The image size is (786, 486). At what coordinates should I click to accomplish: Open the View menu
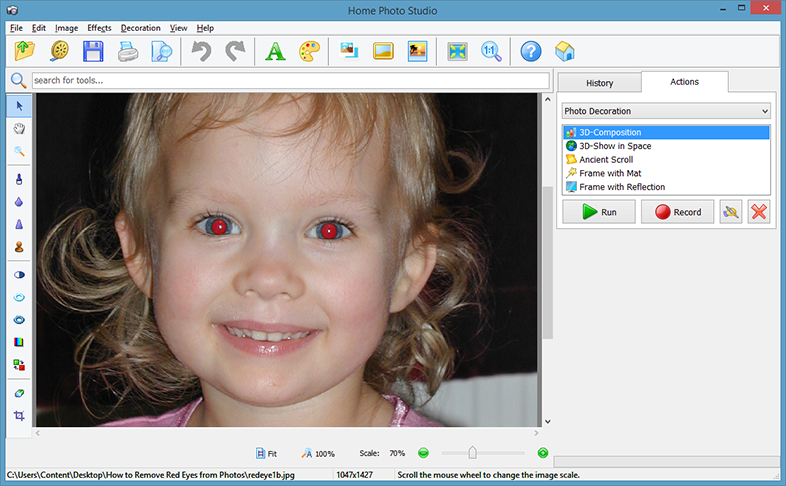pyautogui.click(x=178, y=28)
